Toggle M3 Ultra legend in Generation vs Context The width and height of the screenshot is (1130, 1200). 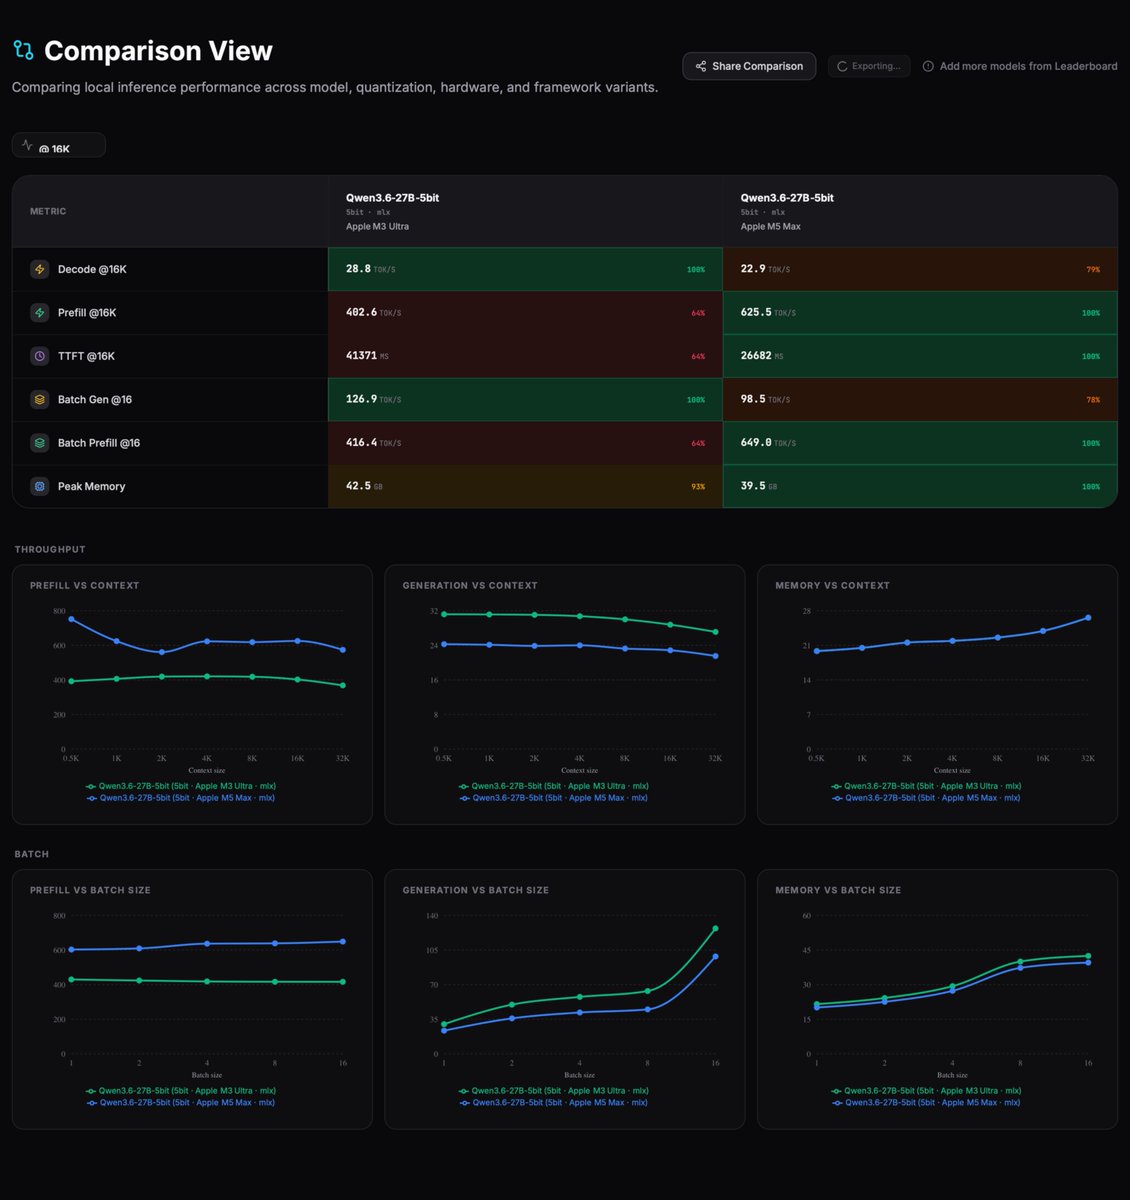point(554,786)
